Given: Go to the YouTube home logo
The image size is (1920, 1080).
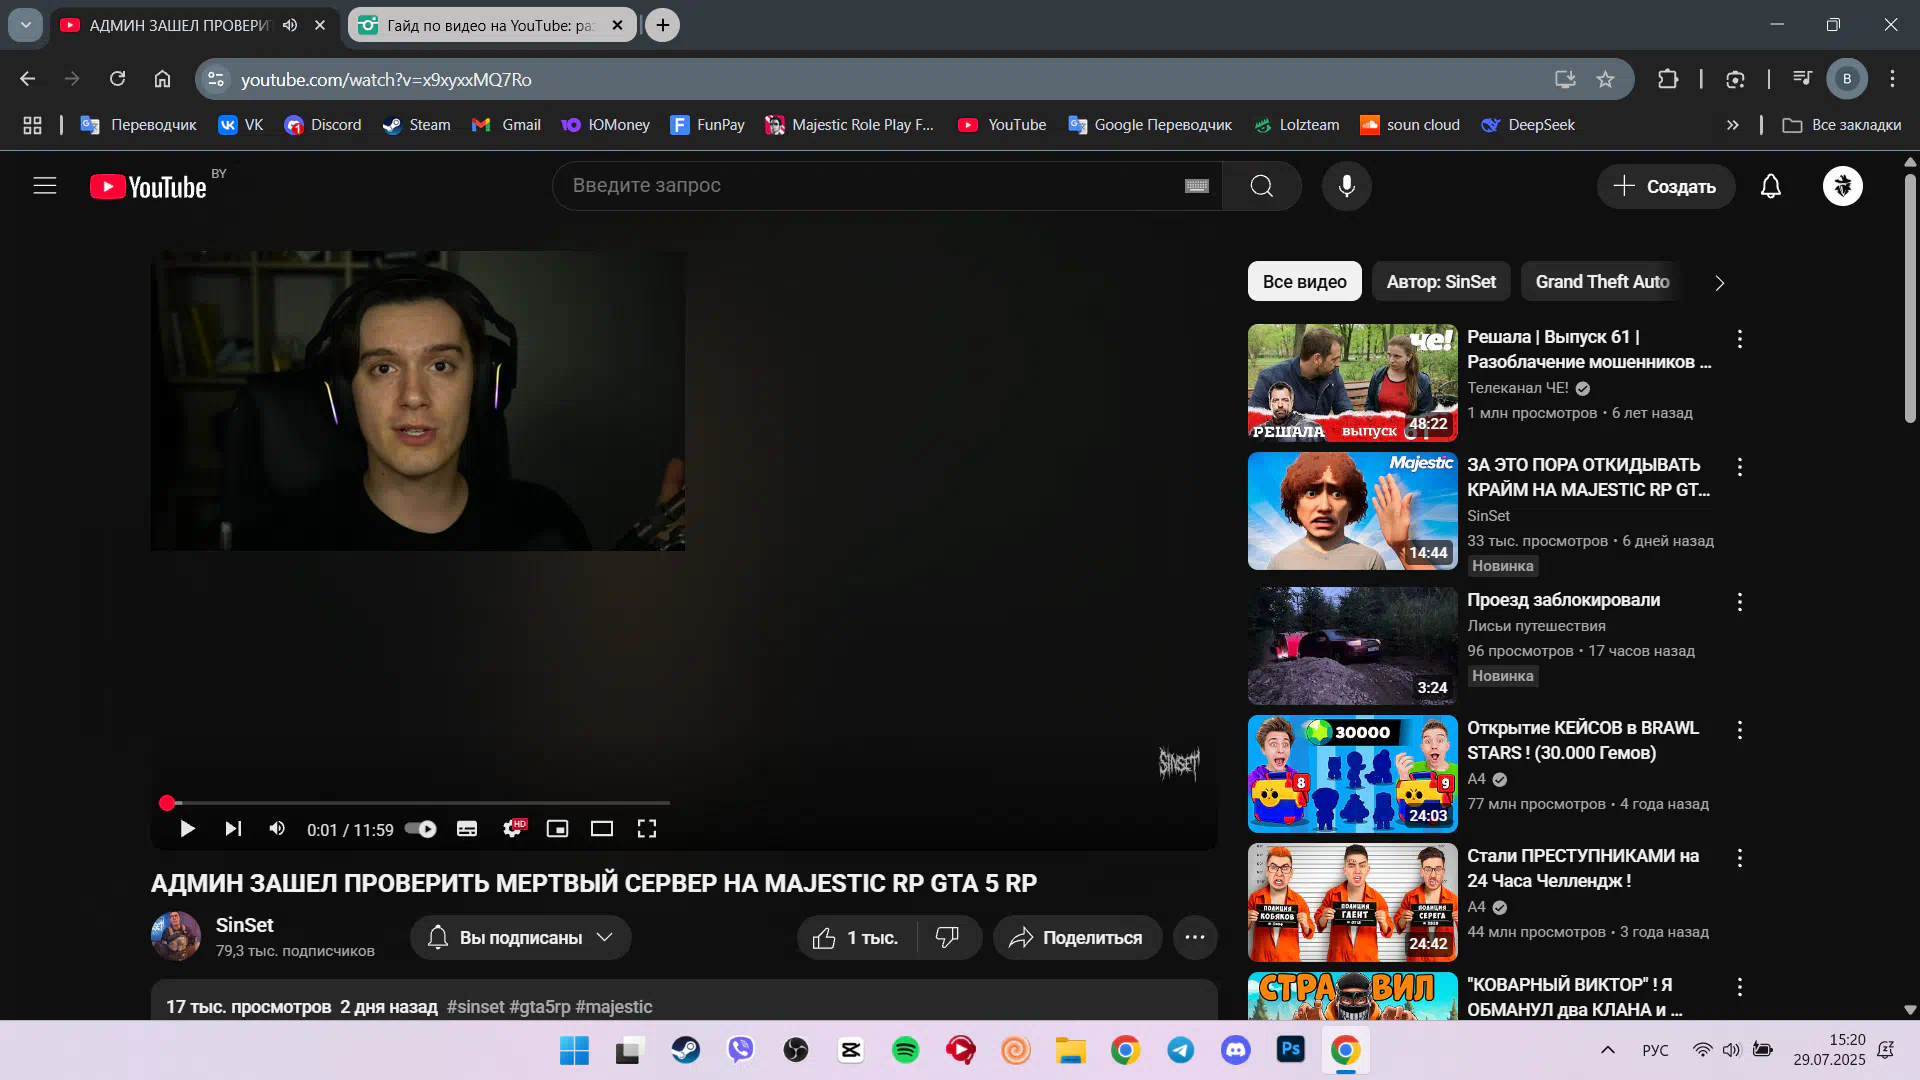Looking at the screenshot, I should 148,187.
